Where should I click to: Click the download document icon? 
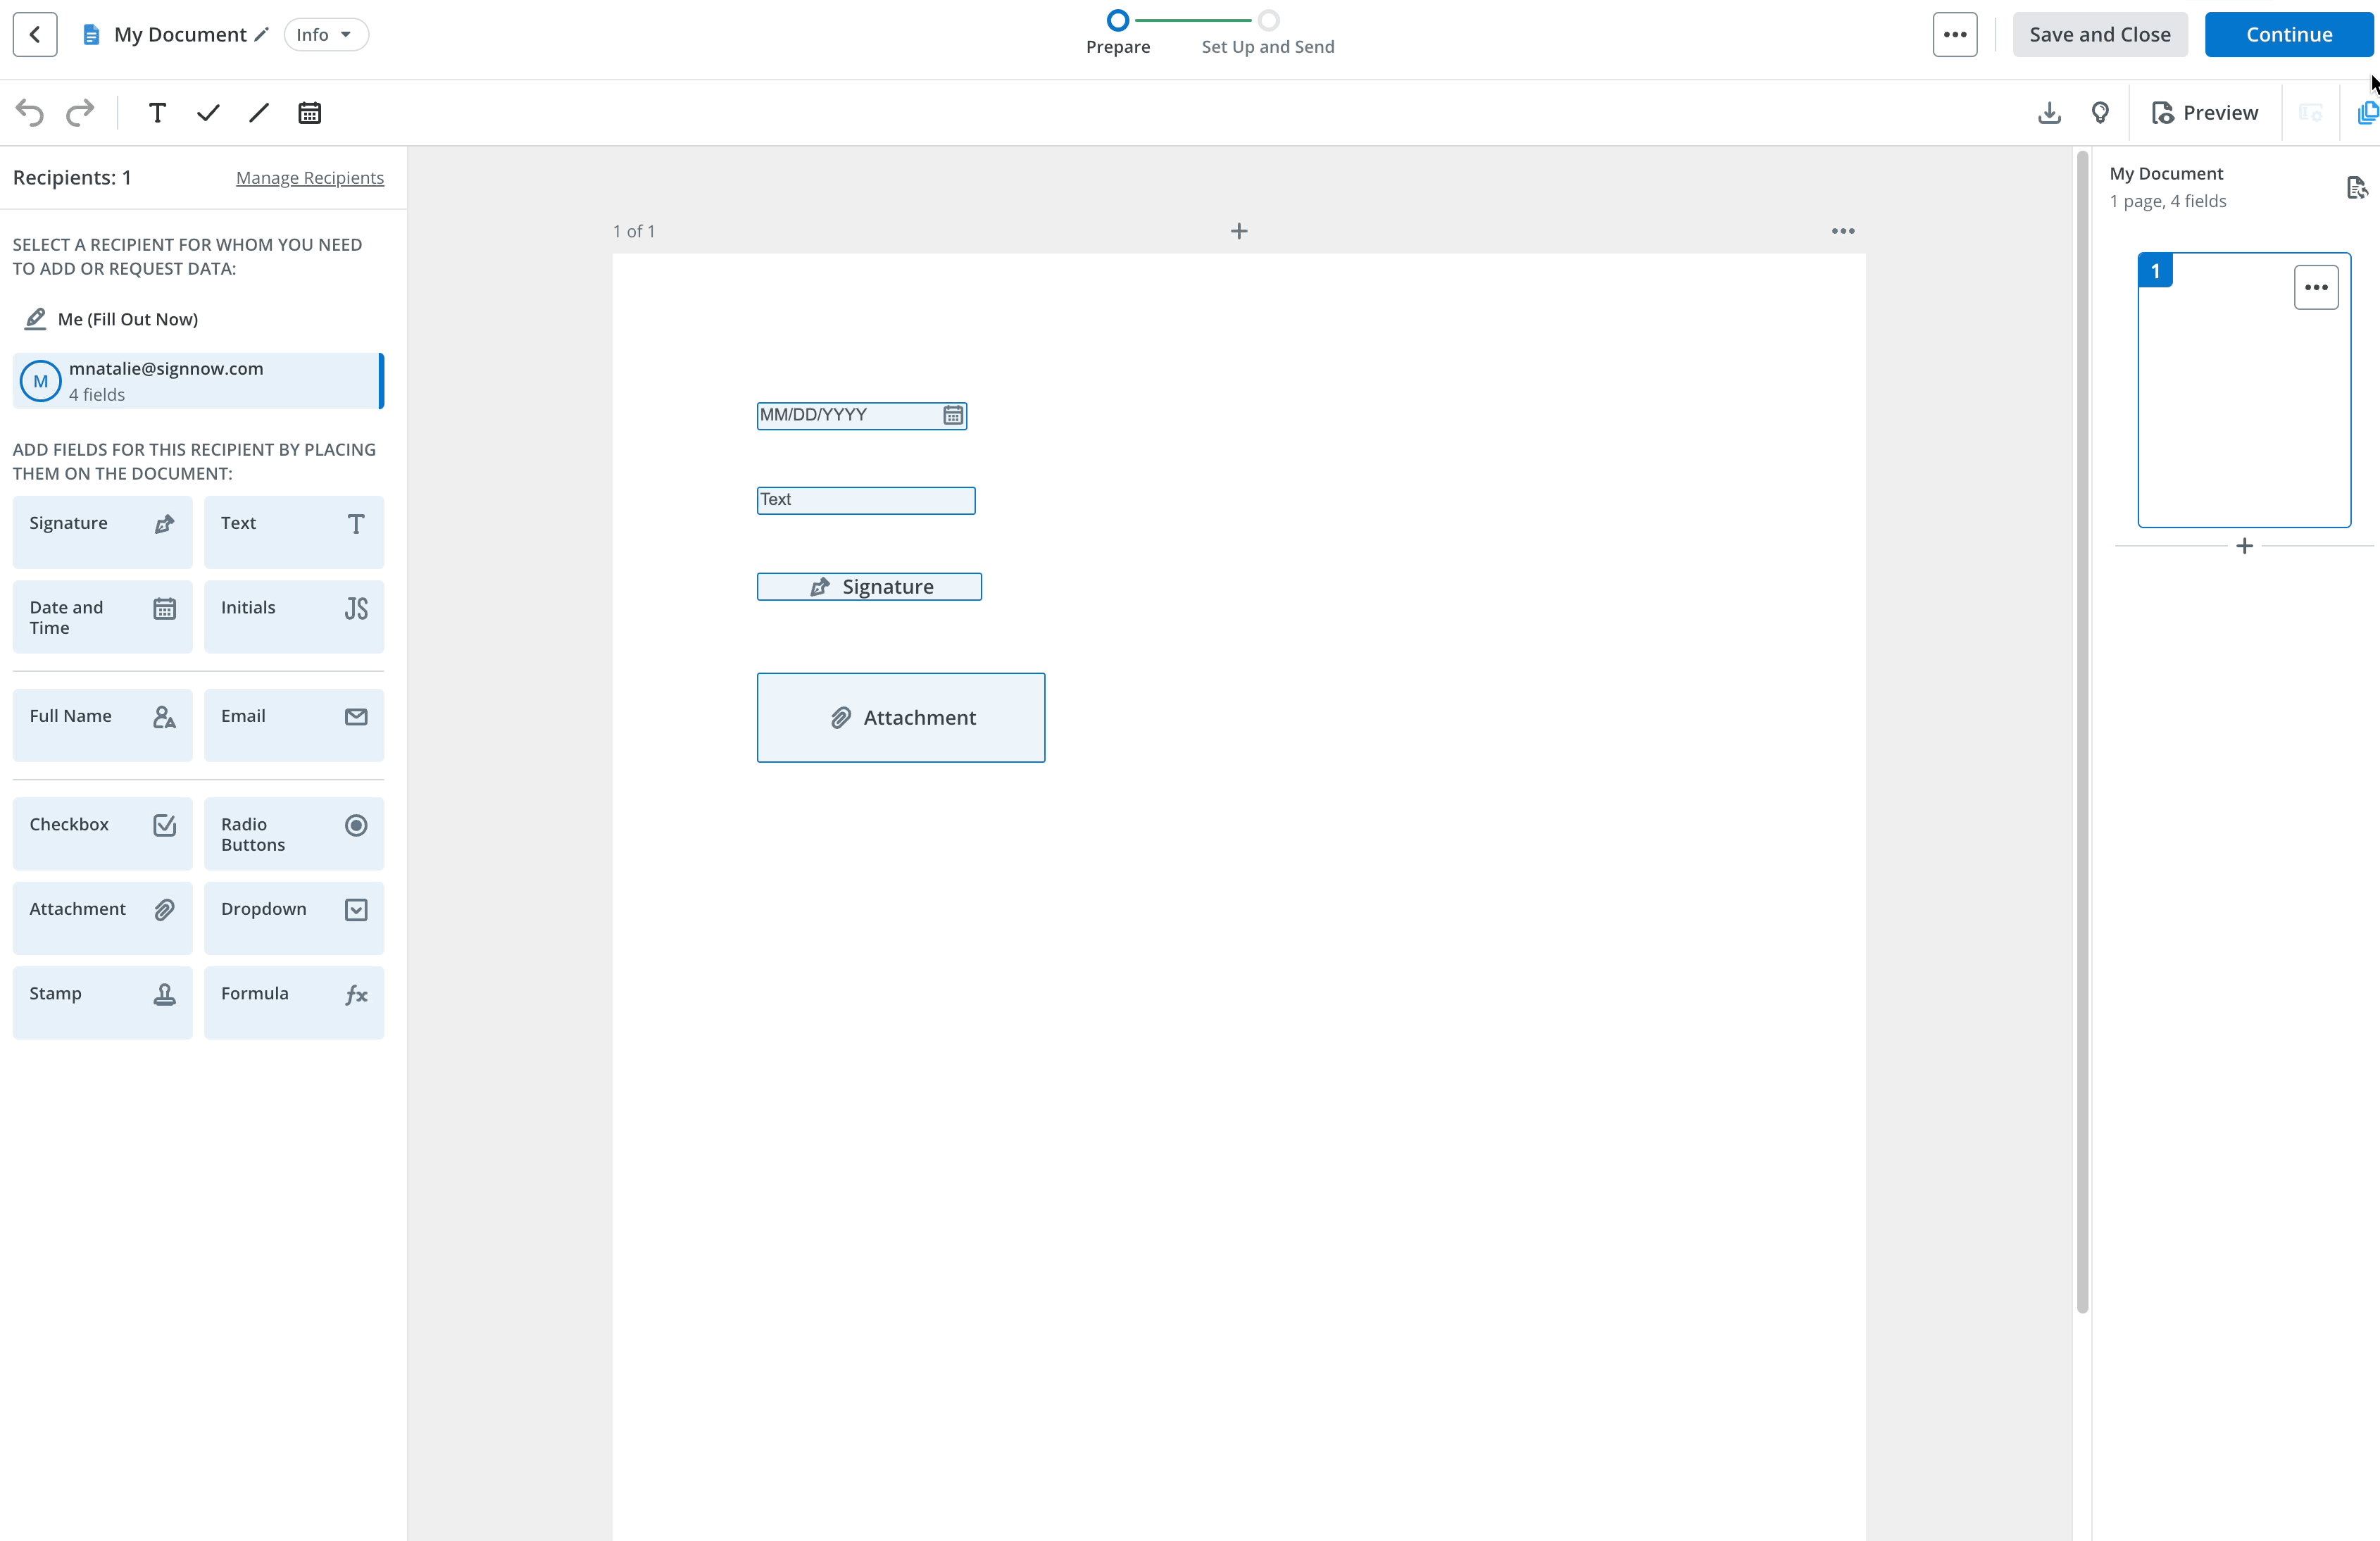[x=2049, y=113]
